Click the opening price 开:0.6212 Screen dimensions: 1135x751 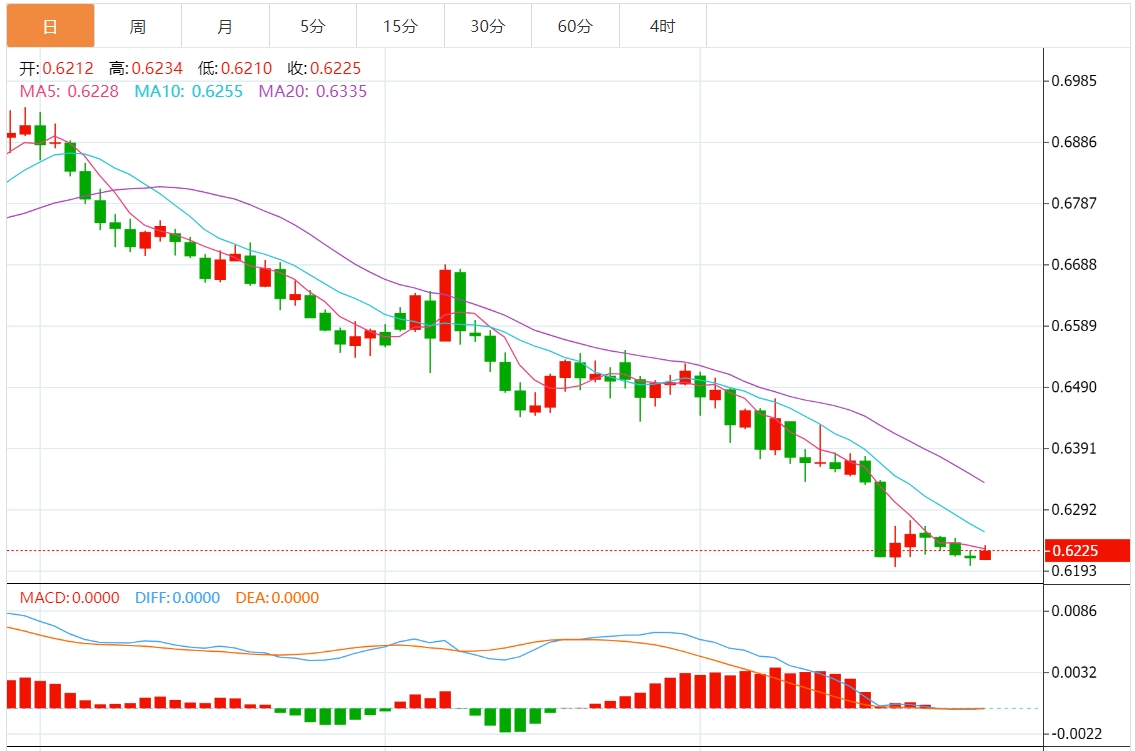pyautogui.click(x=56, y=68)
